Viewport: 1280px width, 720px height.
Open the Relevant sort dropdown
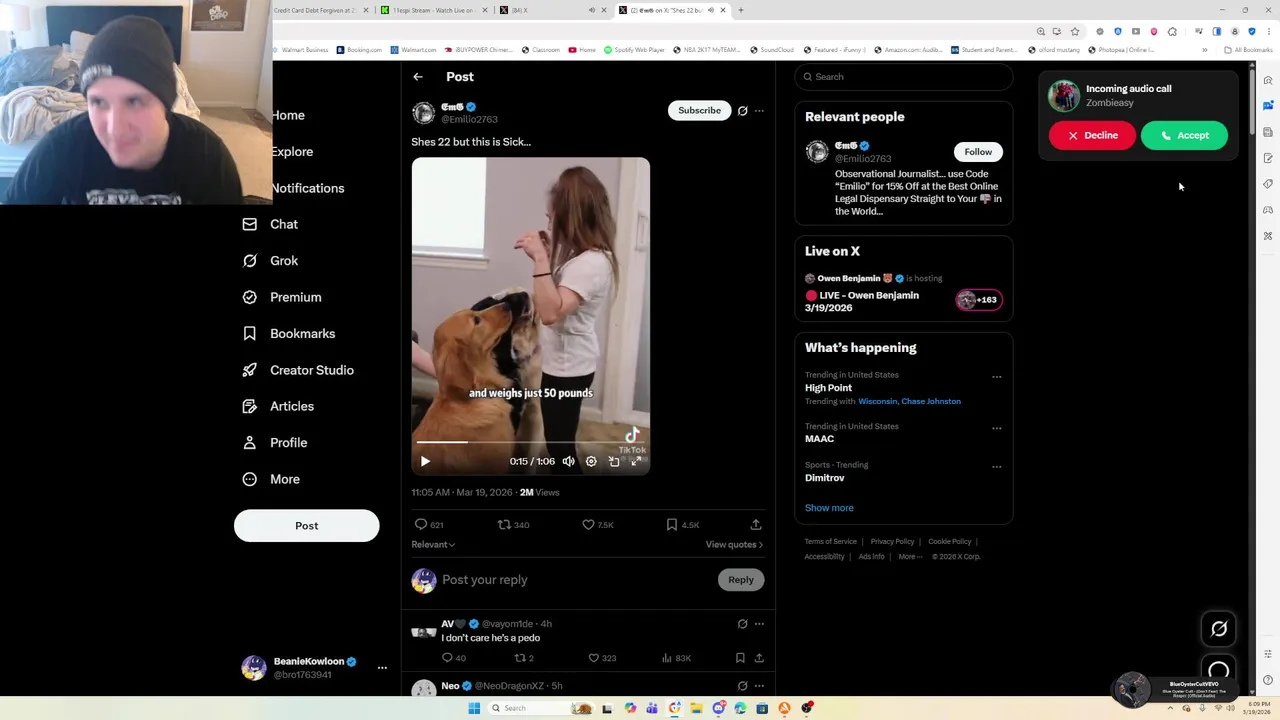[x=433, y=545]
